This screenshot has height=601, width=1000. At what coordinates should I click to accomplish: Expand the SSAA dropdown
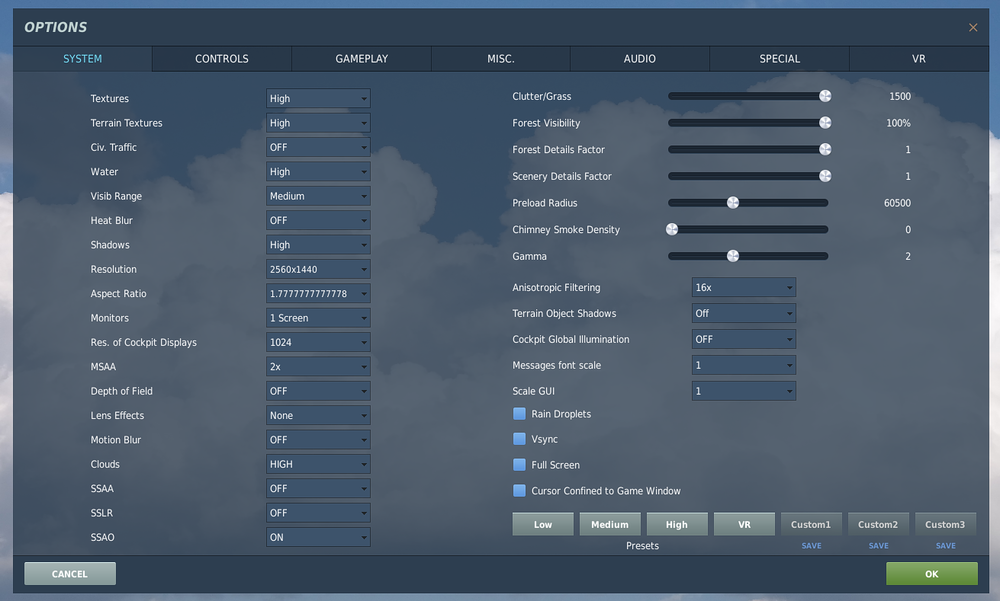point(318,488)
